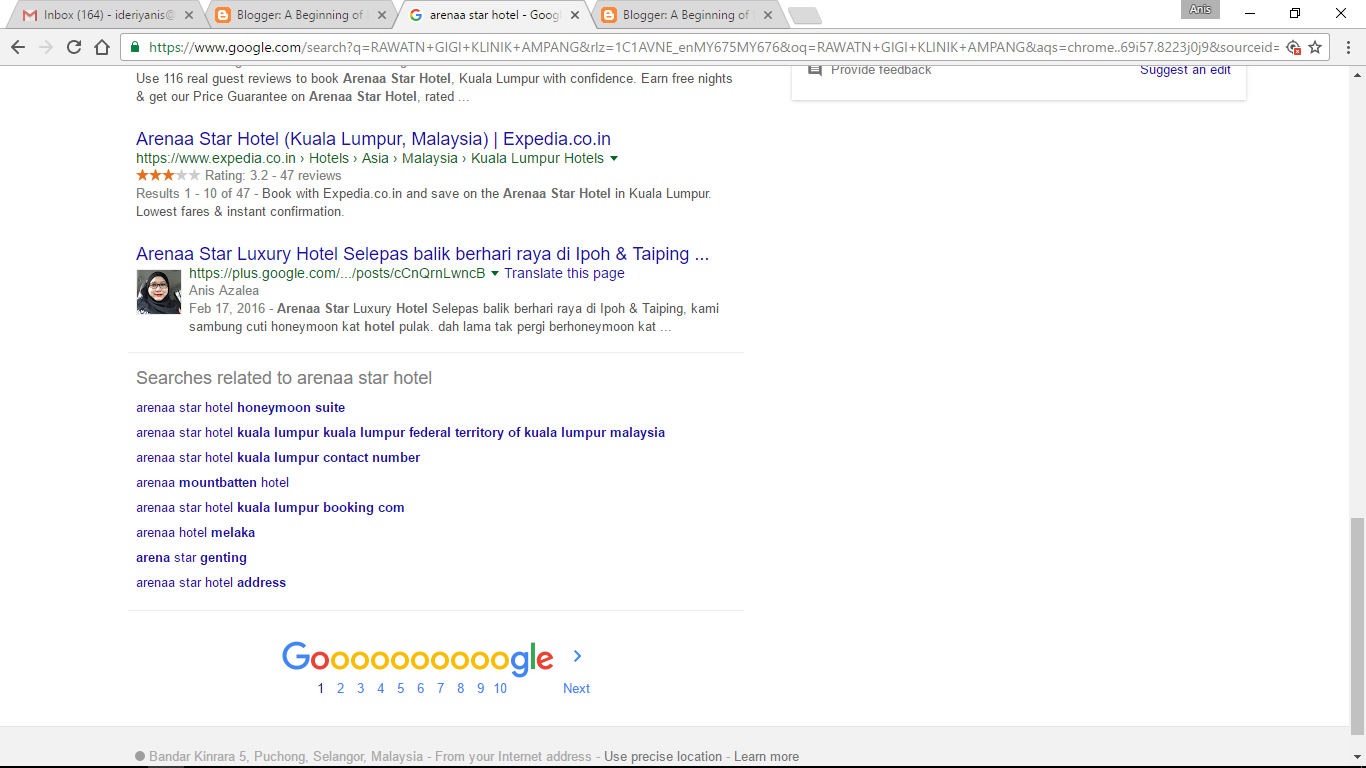This screenshot has height=768, width=1366.
Task: Click the Next page chevron arrow
Action: [577, 656]
